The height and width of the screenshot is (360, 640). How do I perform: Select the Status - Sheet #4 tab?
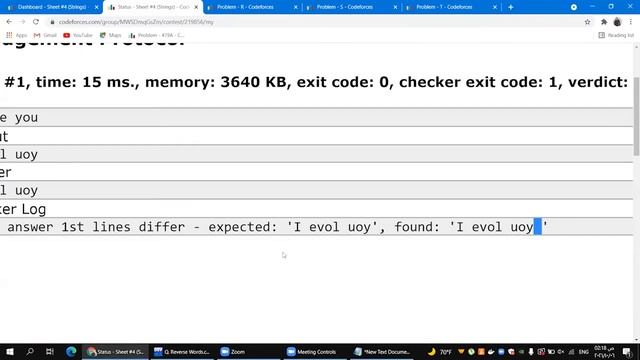[153, 7]
